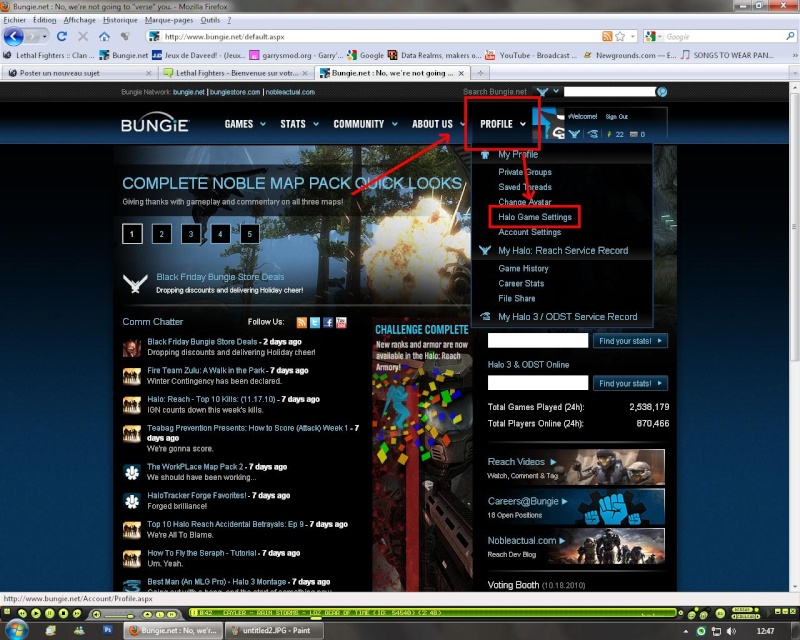Image resolution: width=800 pixels, height=640 pixels.
Task: Open Reach Videos banner
Action: [576, 467]
